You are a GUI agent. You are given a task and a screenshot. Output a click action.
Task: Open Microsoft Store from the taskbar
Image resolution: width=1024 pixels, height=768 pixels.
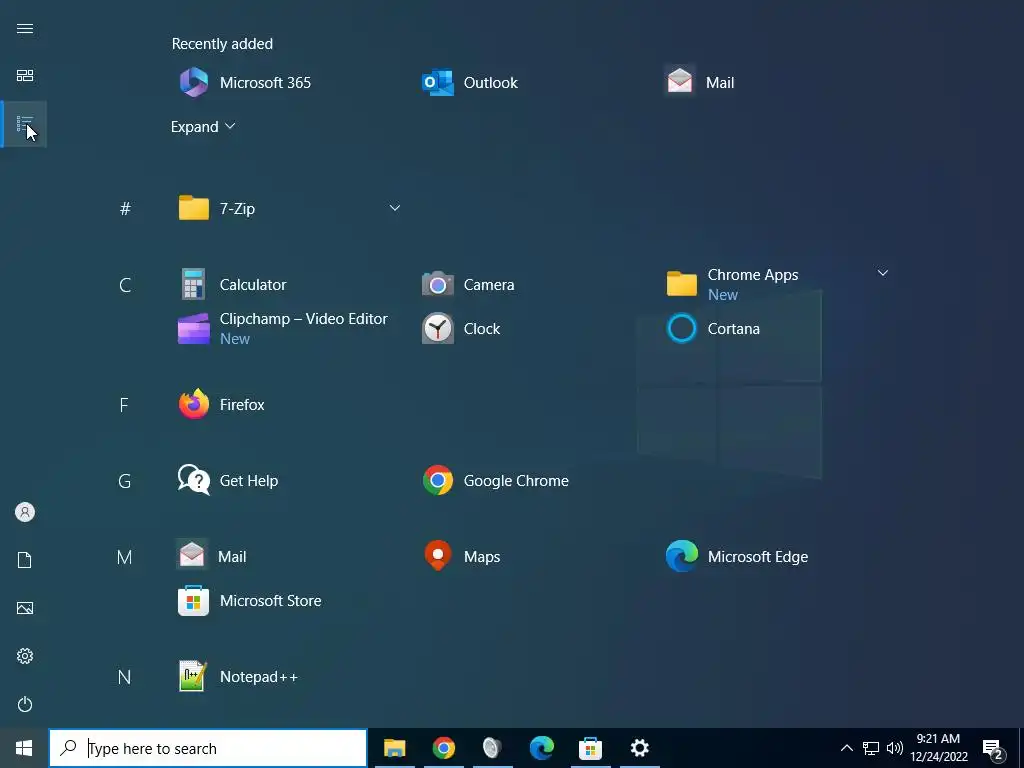(590, 748)
